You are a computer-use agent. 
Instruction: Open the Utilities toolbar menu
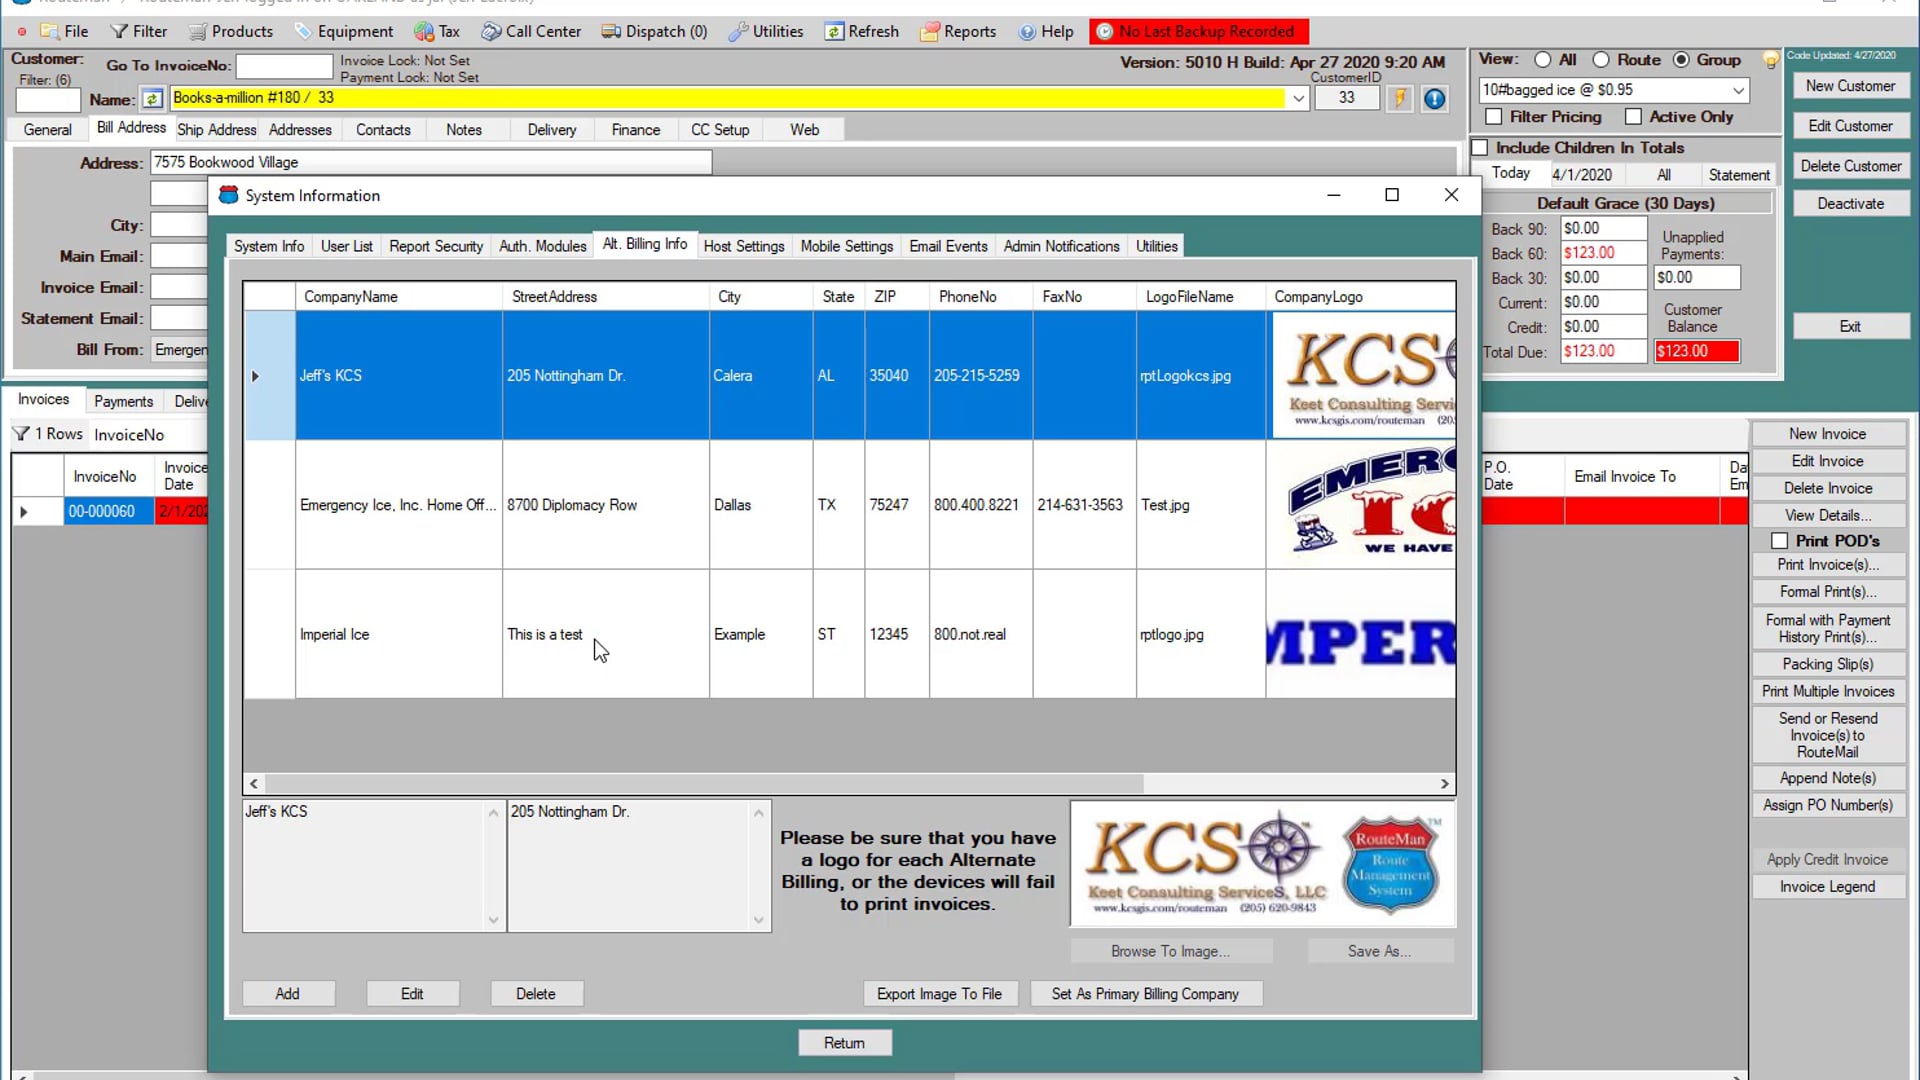[766, 31]
